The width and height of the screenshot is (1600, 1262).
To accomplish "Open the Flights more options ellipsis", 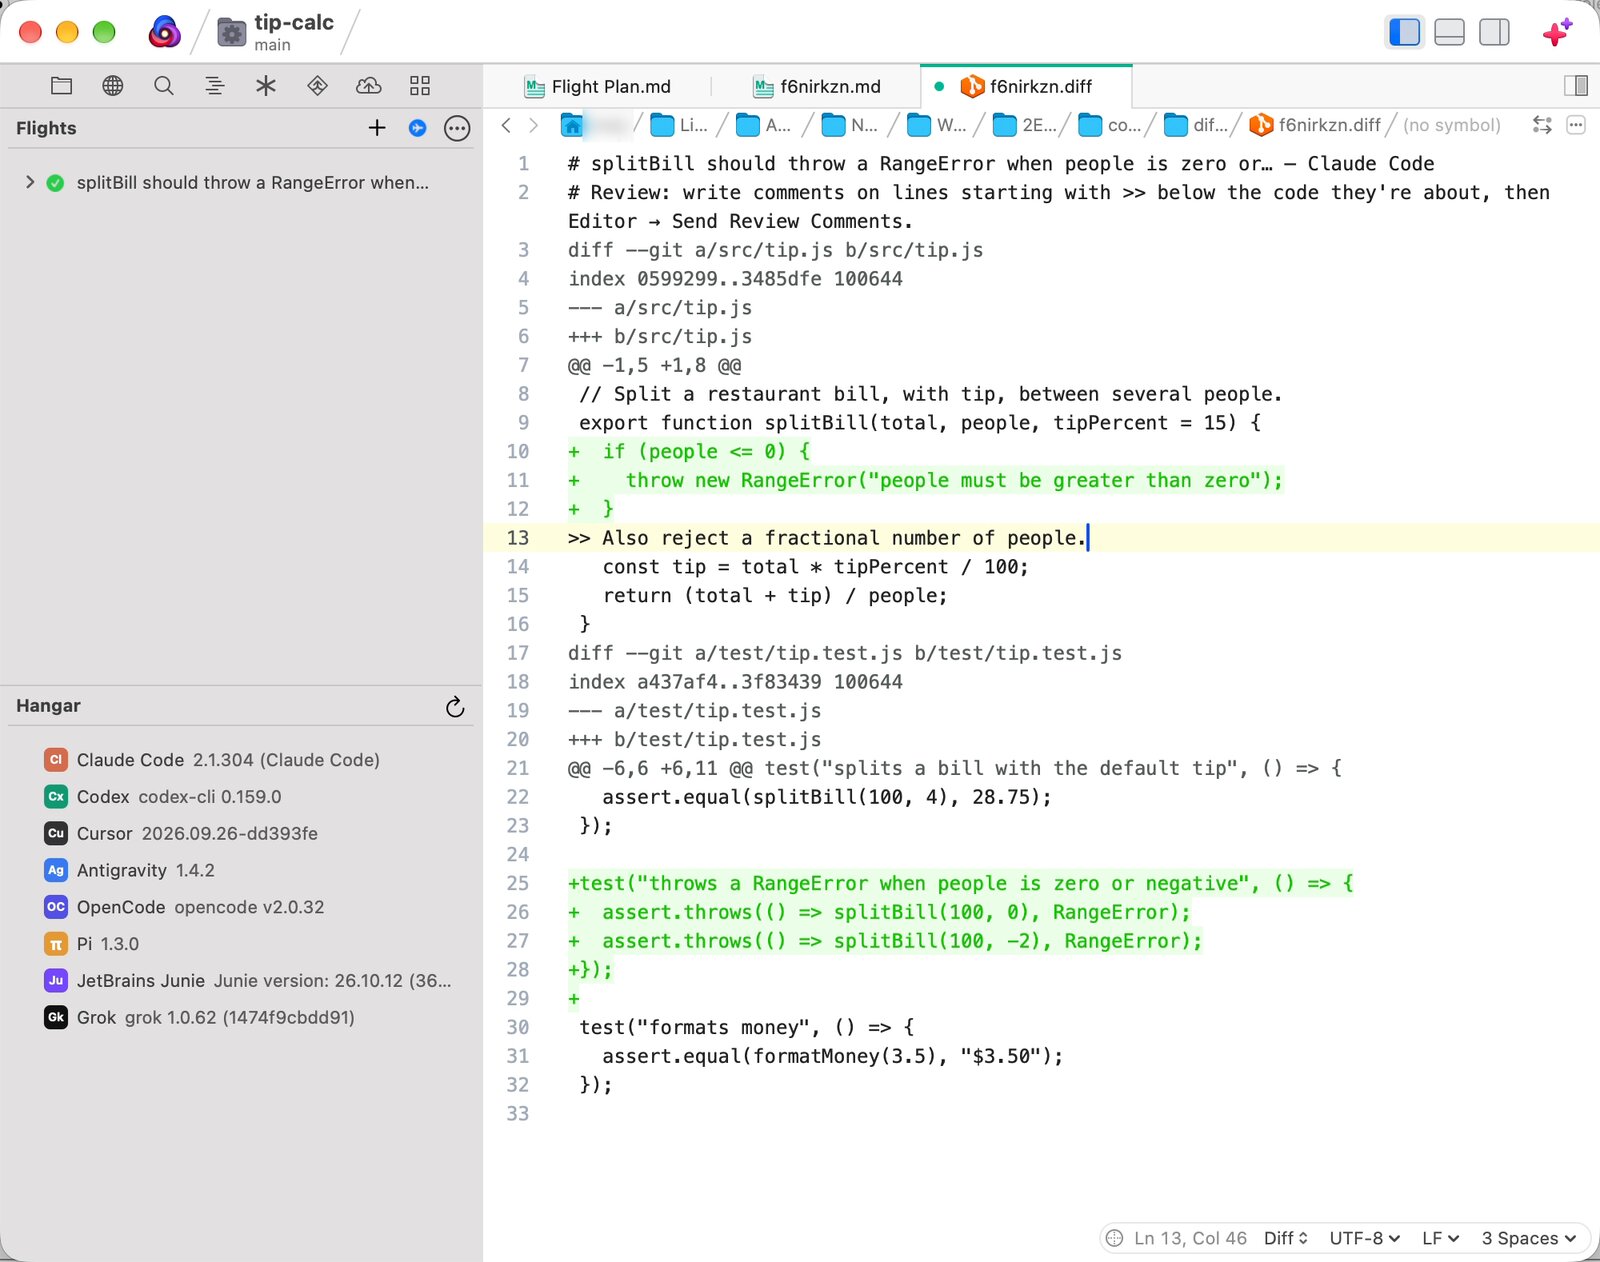I will (x=457, y=128).
